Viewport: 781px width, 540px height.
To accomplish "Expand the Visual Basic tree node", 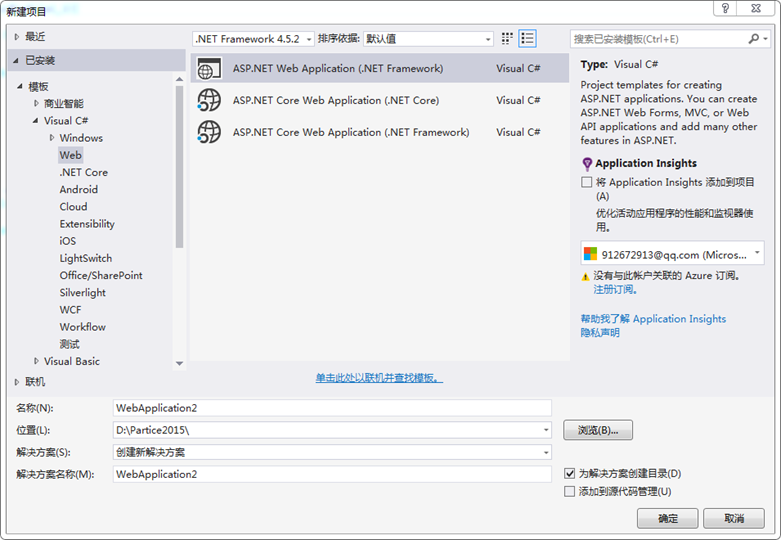I will click(x=36, y=361).
